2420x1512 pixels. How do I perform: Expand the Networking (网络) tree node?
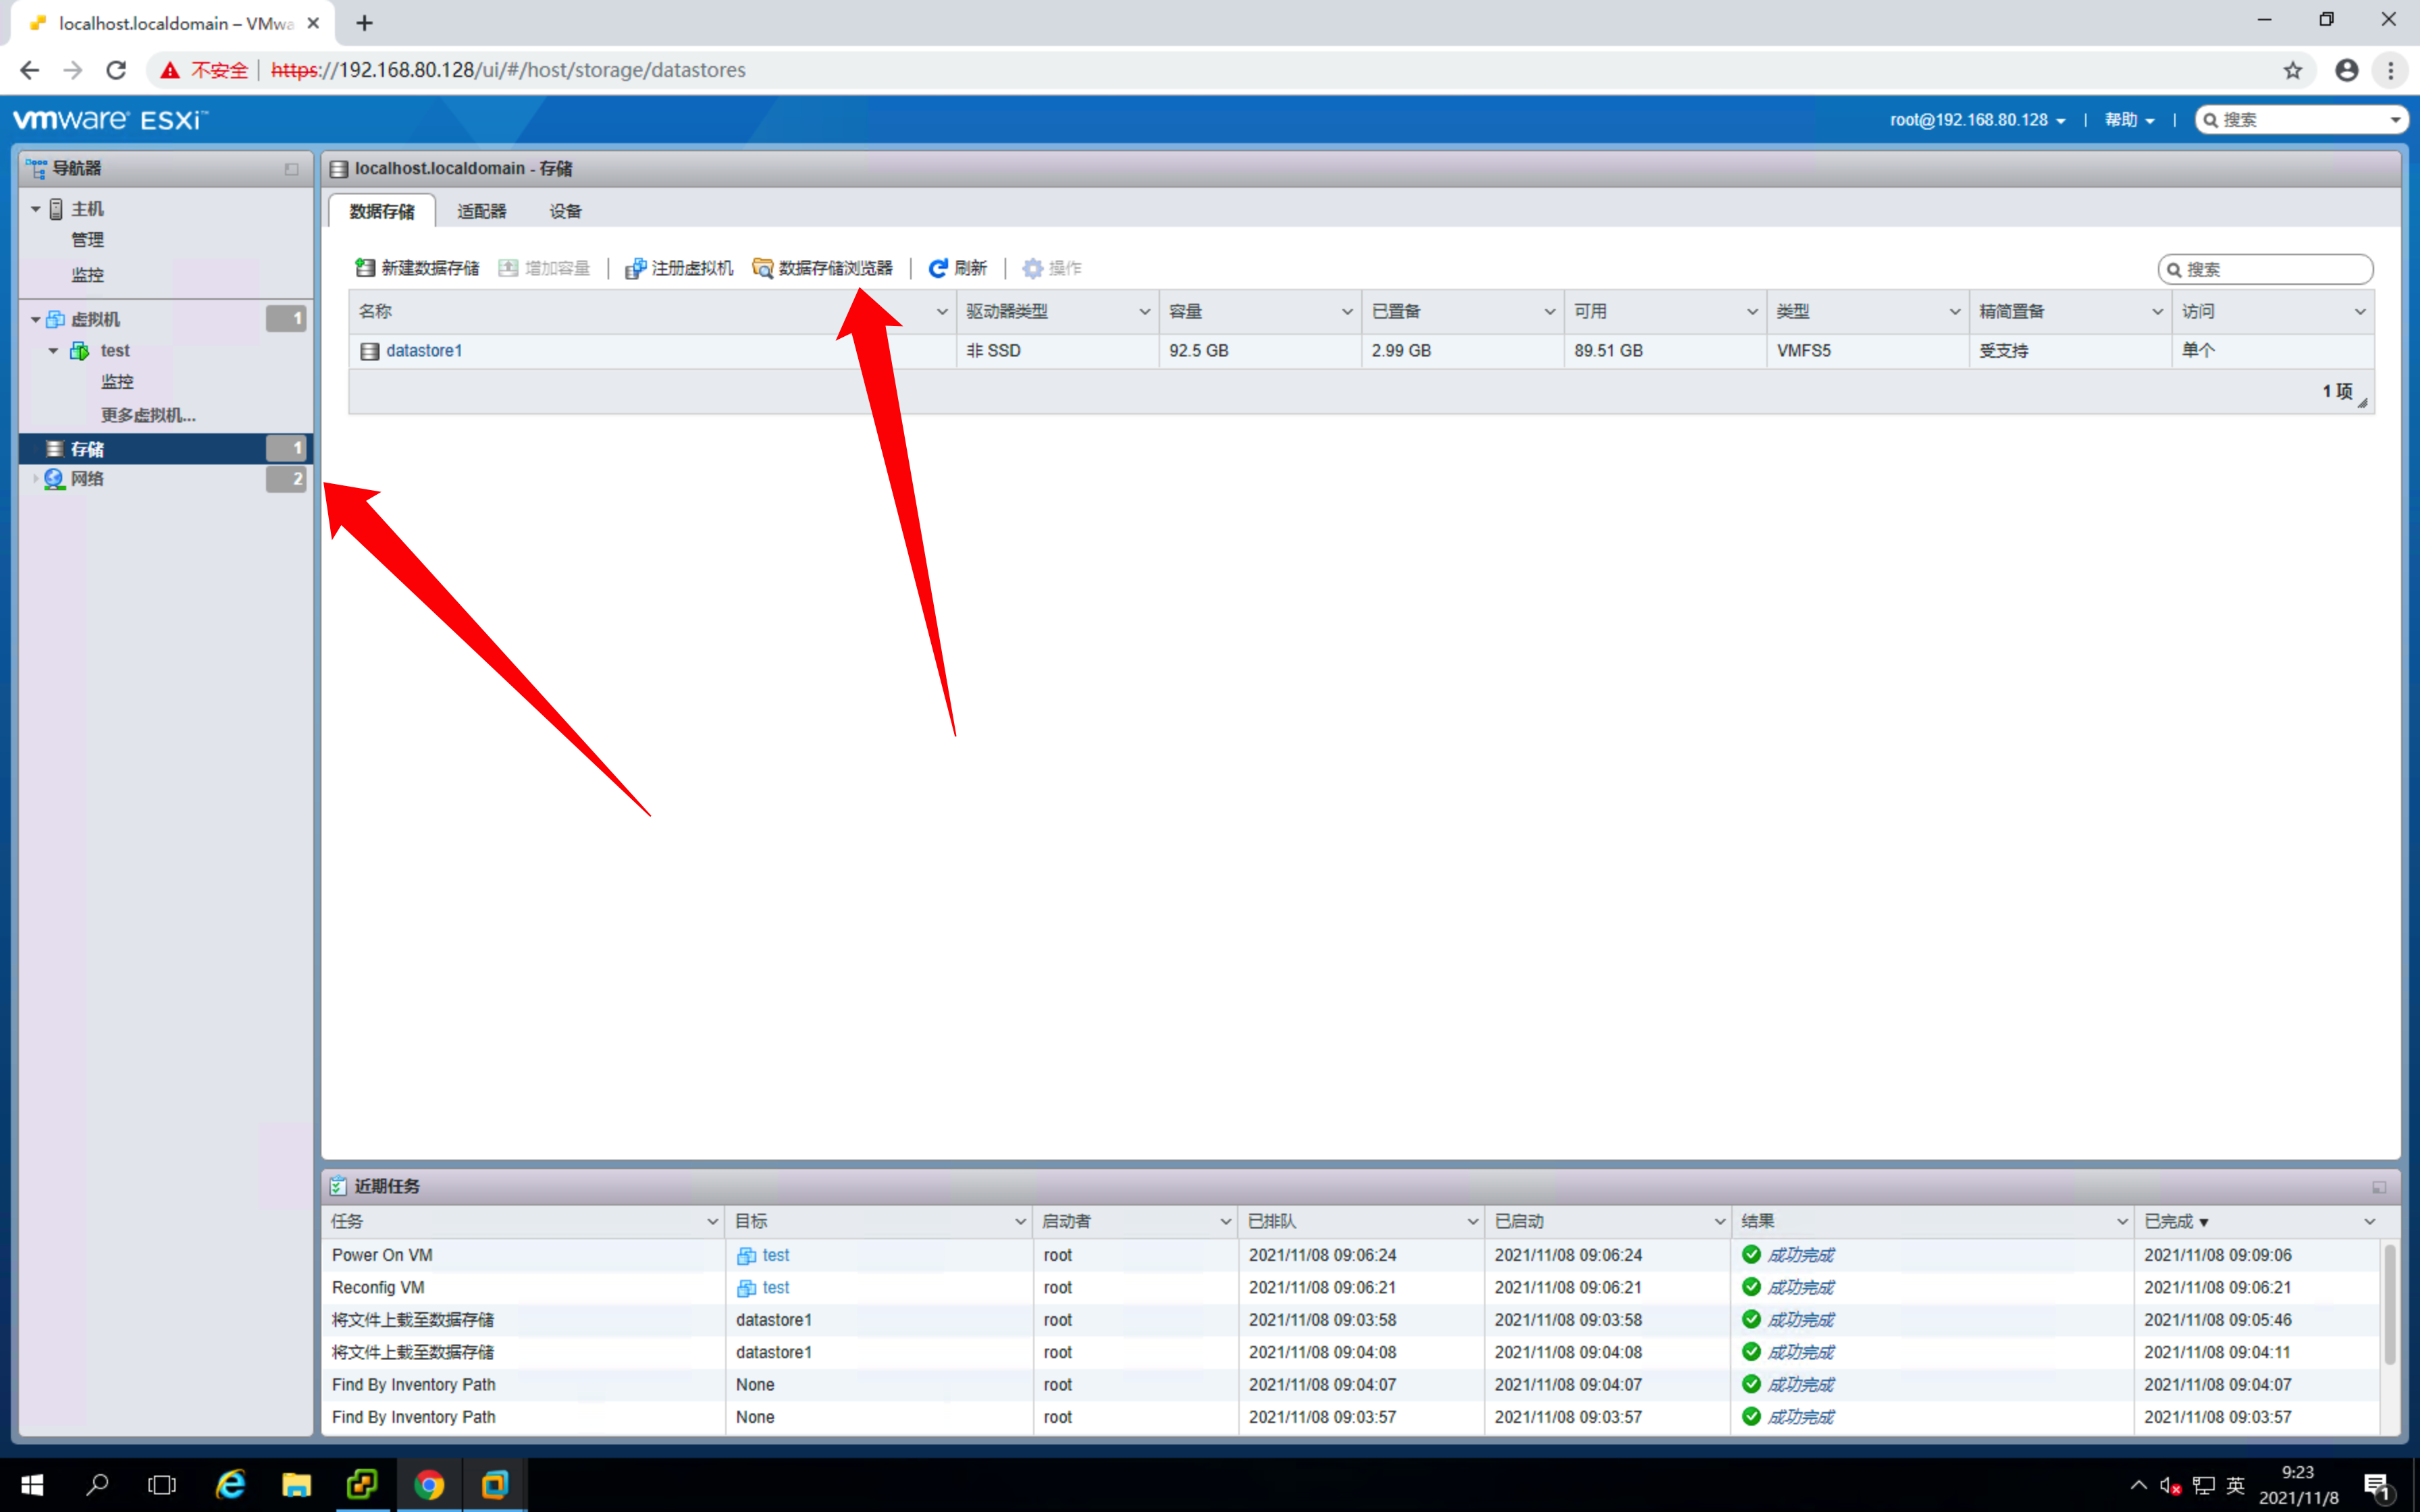coord(36,479)
